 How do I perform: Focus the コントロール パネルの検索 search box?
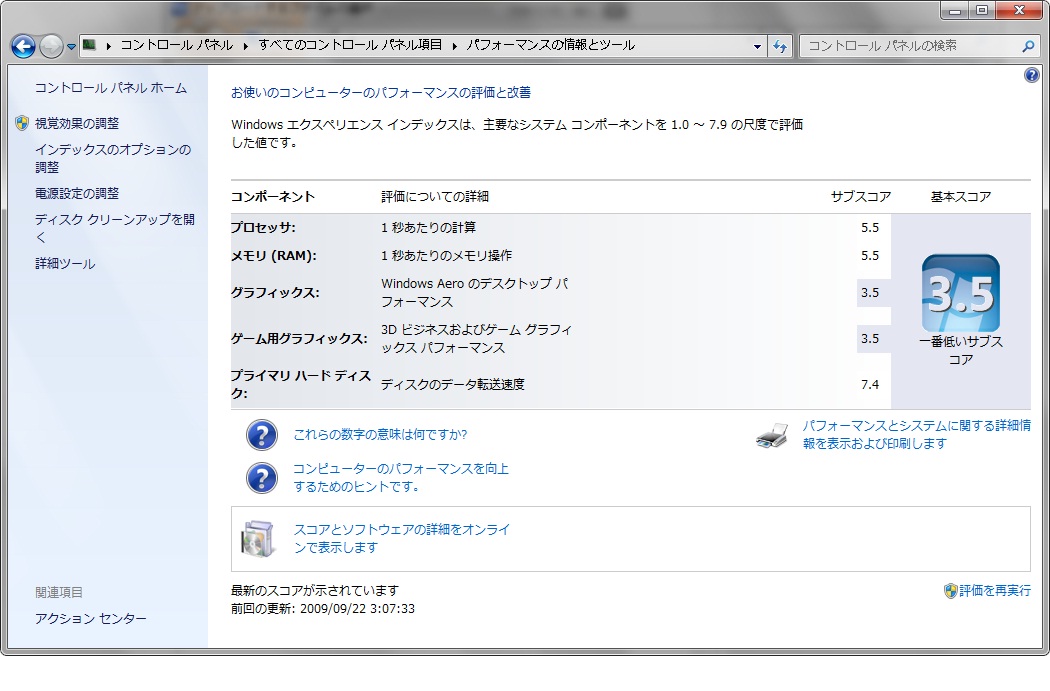tap(909, 46)
